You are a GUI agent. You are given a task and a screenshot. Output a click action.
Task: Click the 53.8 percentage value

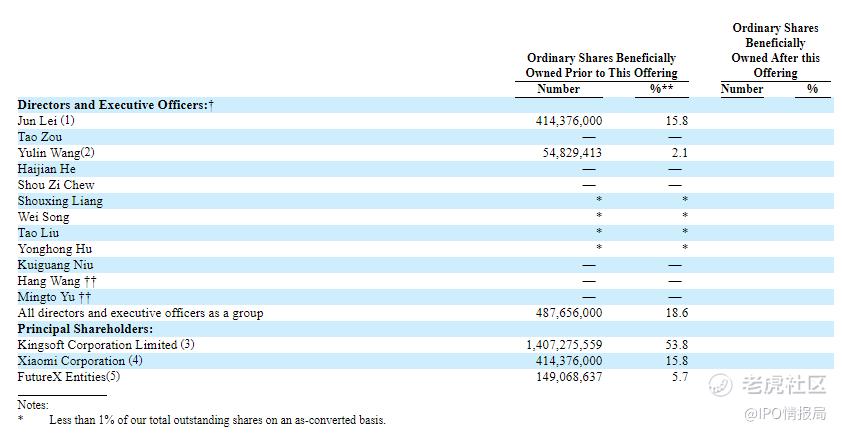click(x=677, y=345)
